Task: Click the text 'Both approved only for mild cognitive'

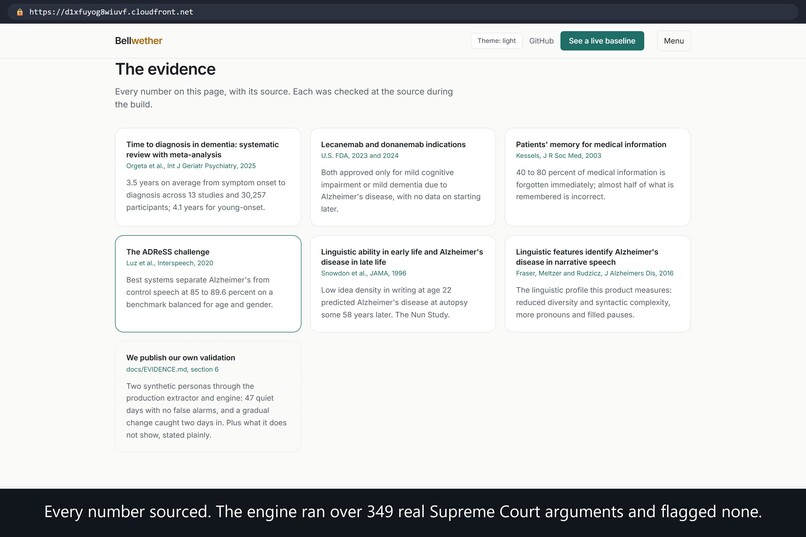Action: pos(387,172)
